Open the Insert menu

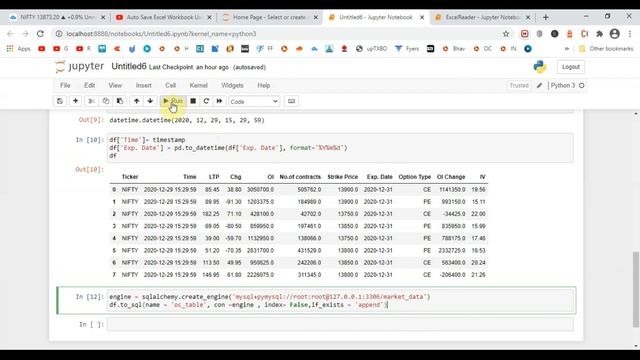click(144, 85)
